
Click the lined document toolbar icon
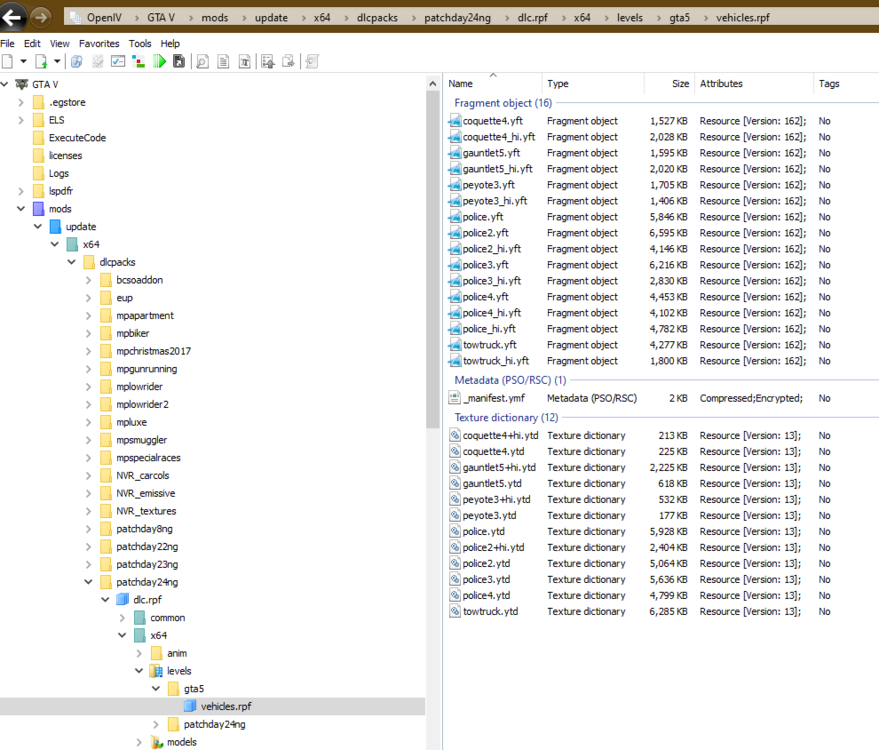(223, 62)
